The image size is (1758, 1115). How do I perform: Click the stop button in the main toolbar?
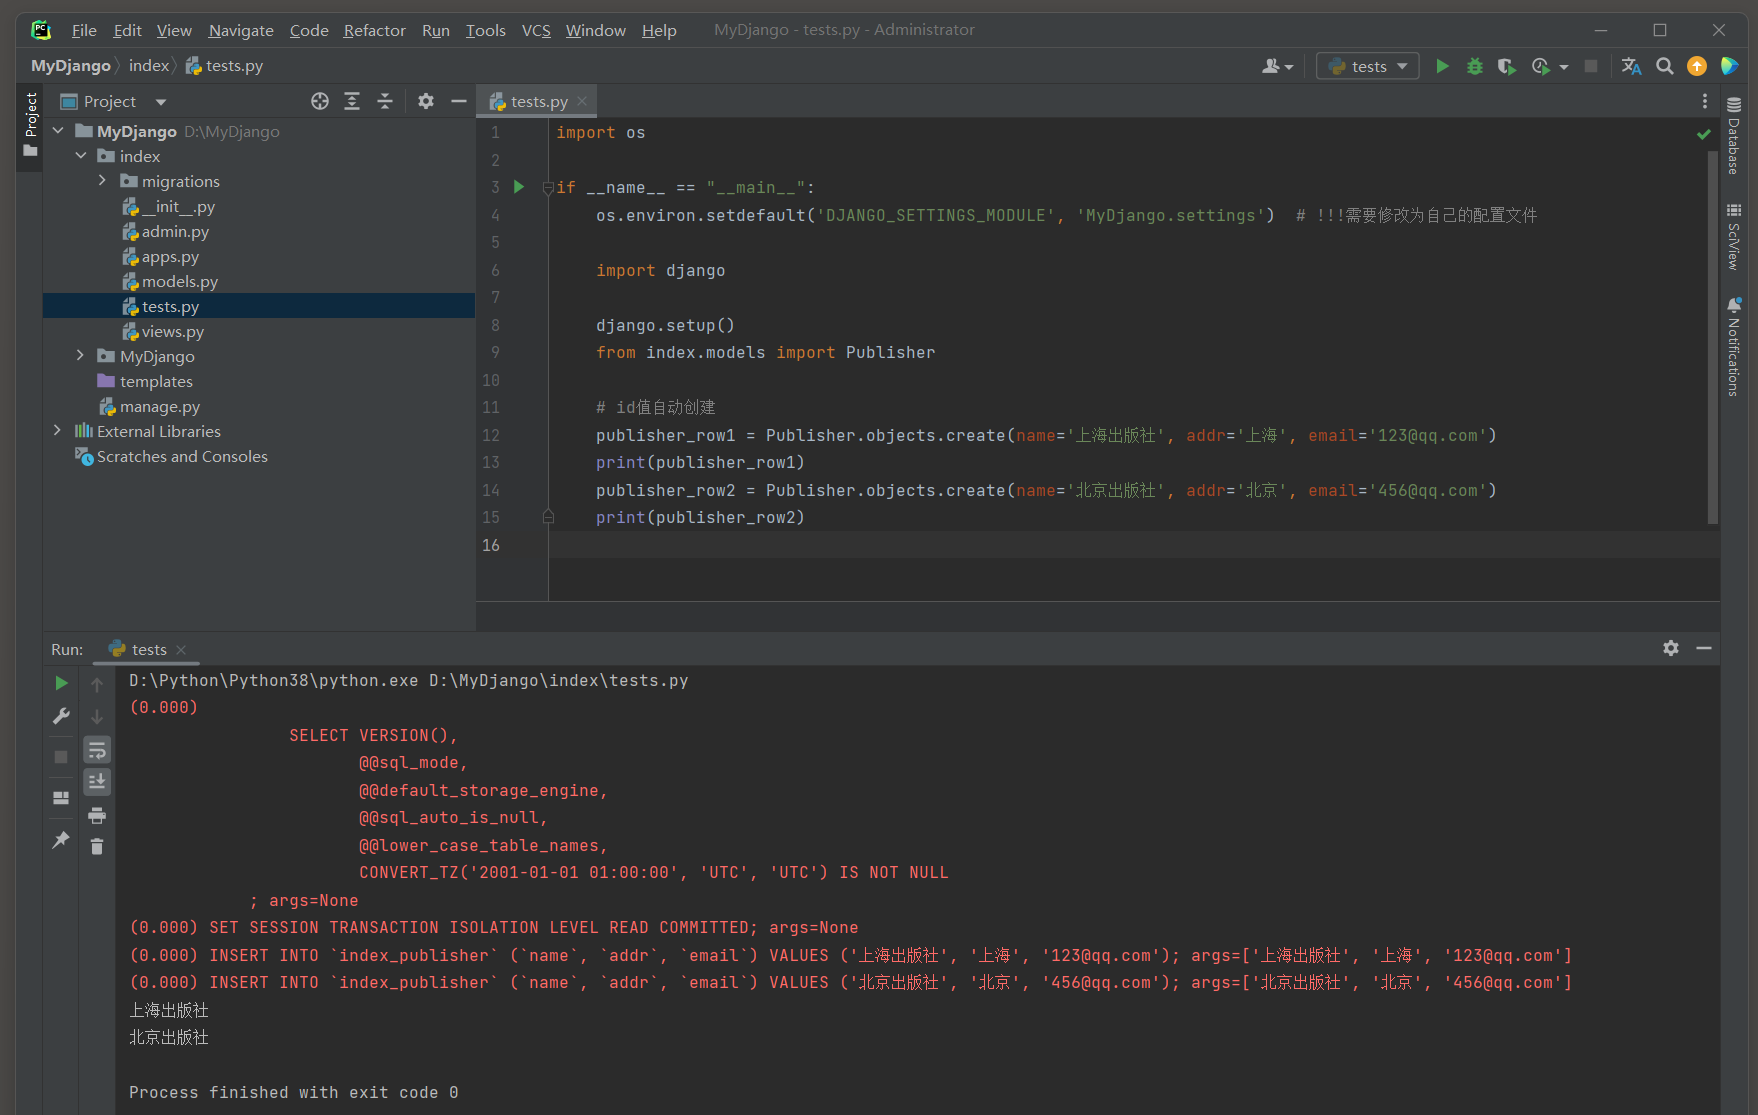(x=1591, y=66)
